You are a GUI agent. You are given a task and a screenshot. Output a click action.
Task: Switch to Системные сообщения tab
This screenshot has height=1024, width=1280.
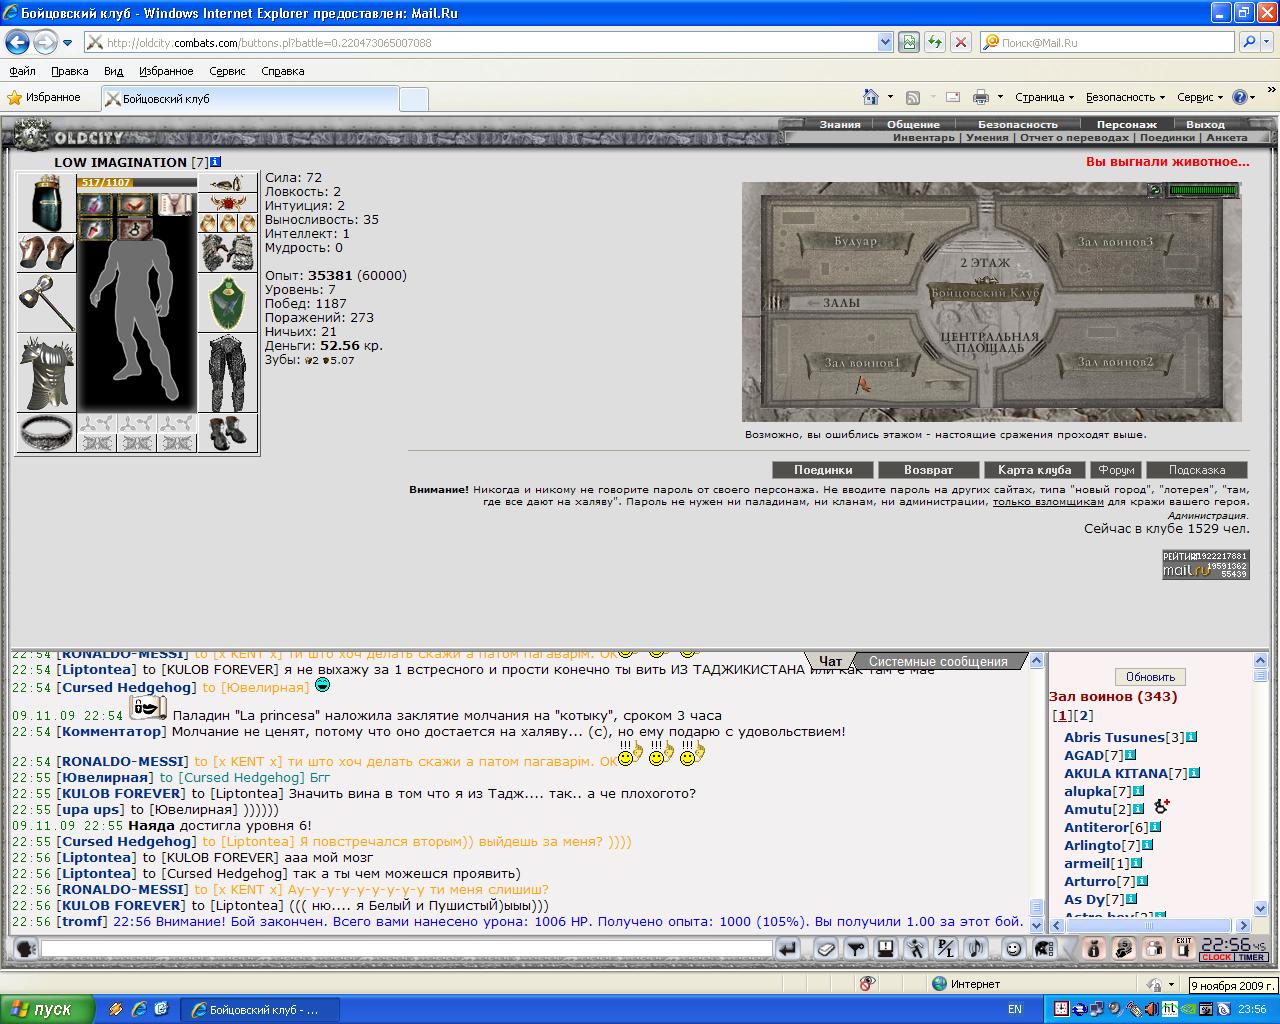click(x=938, y=661)
